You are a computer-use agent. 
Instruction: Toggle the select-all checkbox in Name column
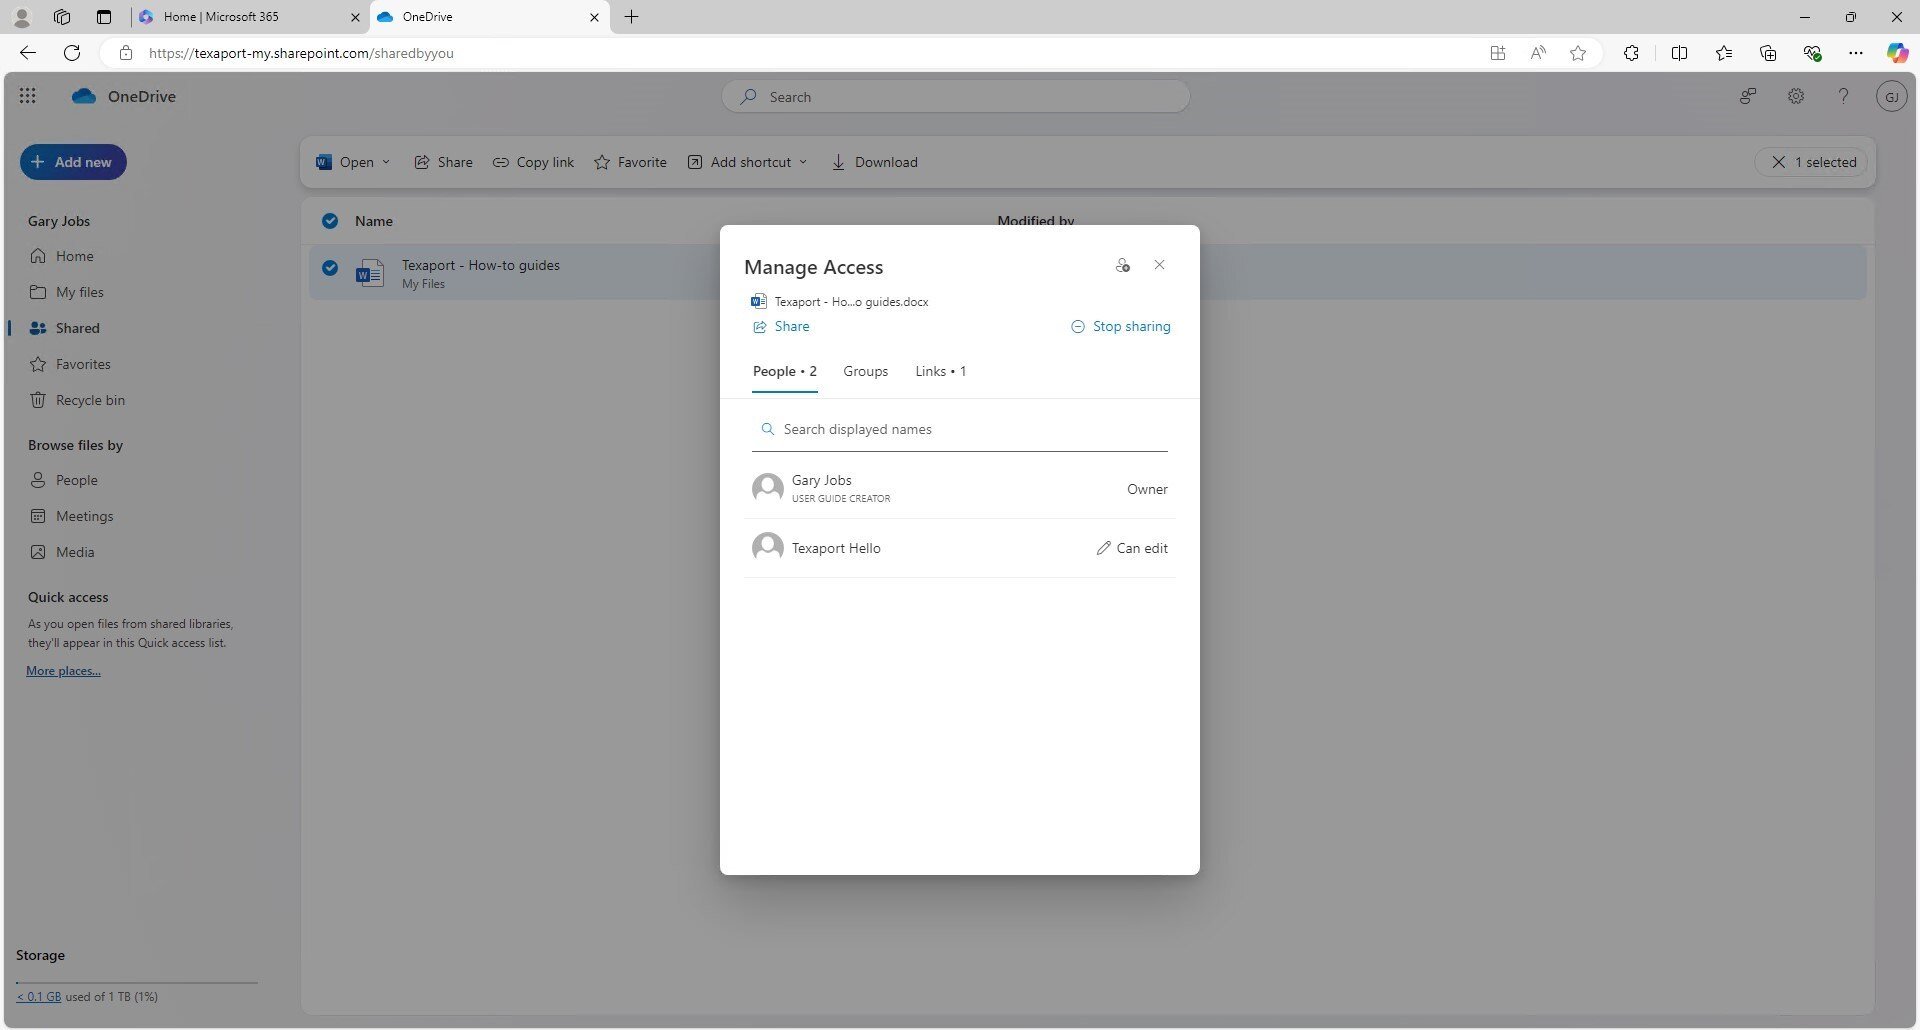[x=330, y=221]
